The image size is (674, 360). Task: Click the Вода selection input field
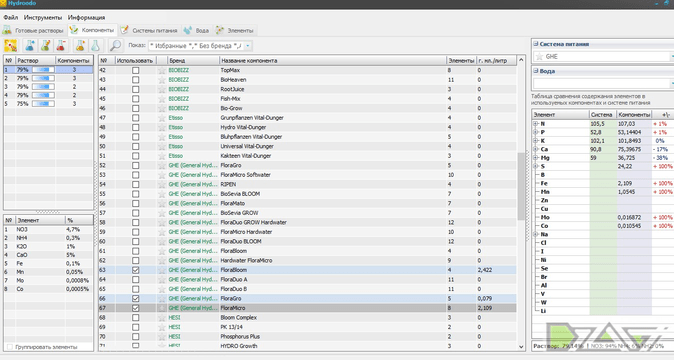click(x=602, y=84)
